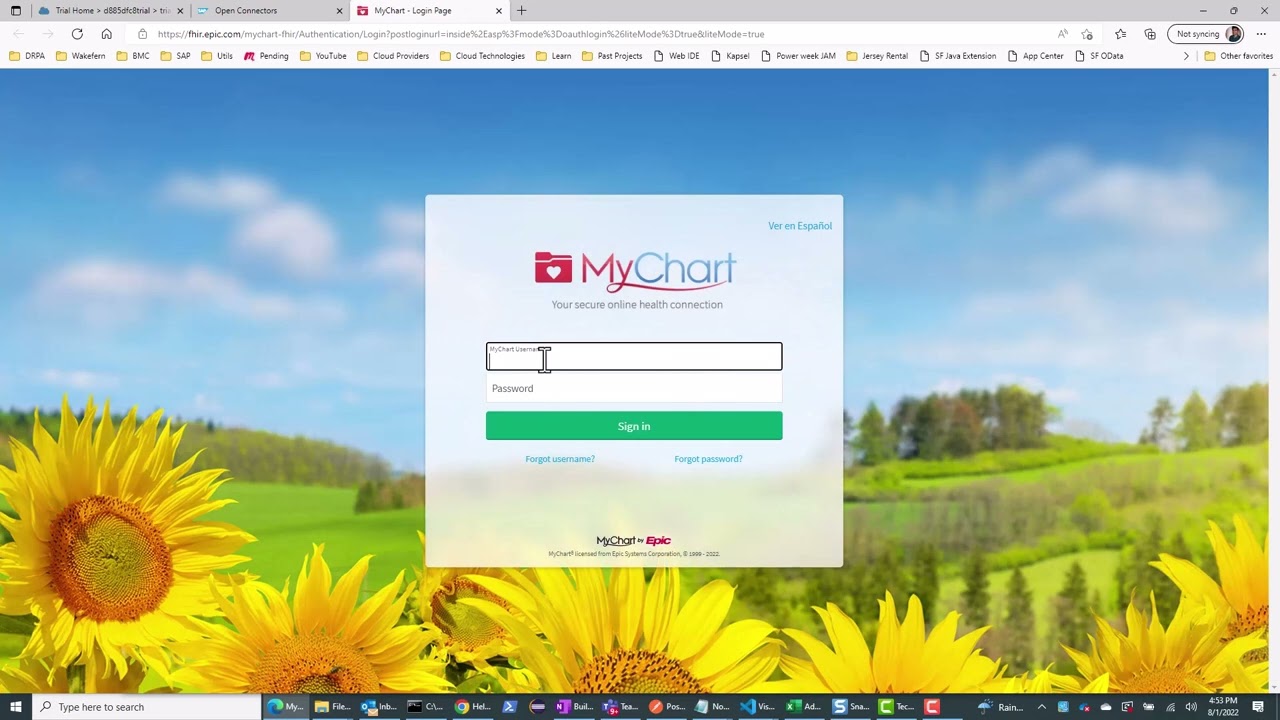The image size is (1280, 720).
Task: Open Visual Studio Code from the taskbar
Action: (x=757, y=707)
